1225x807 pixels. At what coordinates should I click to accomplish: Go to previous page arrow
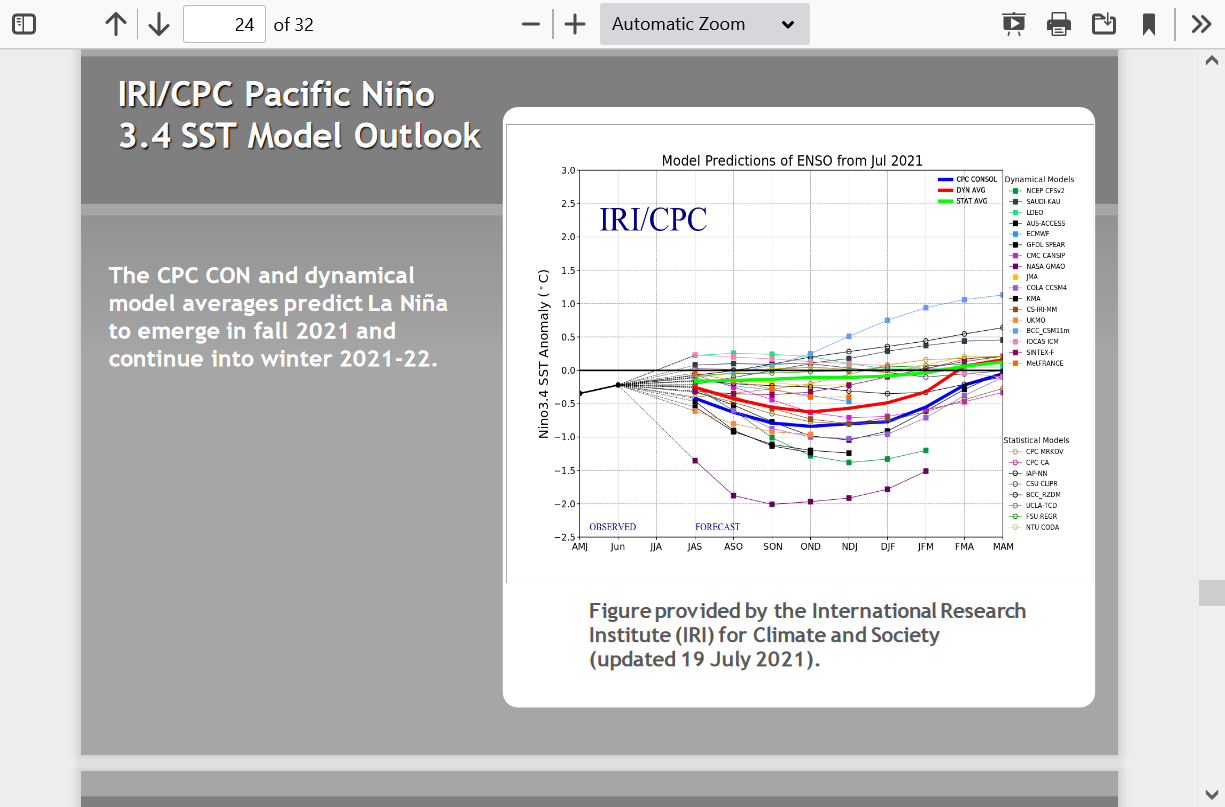tap(116, 24)
